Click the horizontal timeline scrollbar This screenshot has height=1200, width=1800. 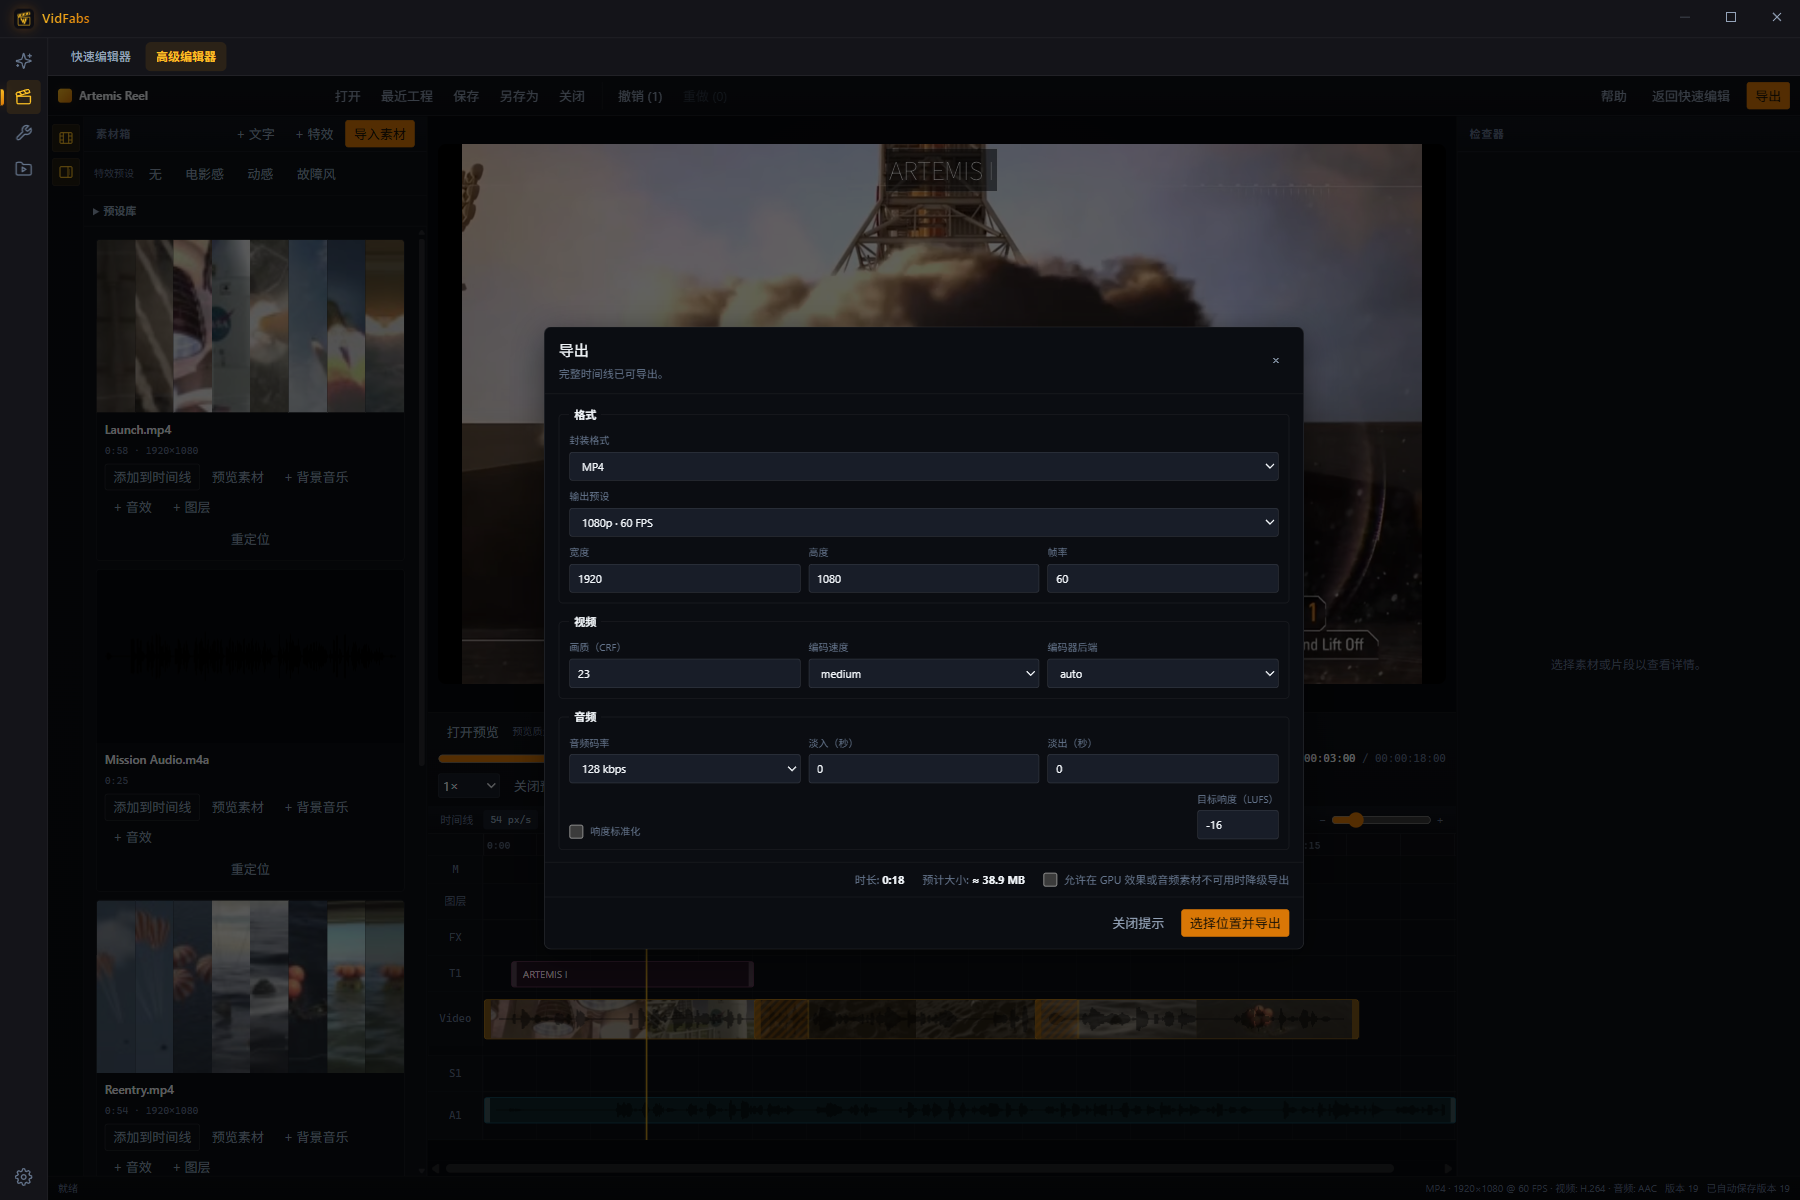coord(920,1168)
